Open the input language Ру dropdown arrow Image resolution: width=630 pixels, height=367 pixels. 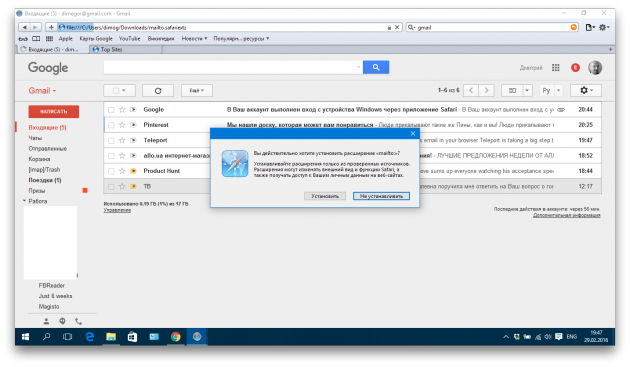[x=558, y=90]
